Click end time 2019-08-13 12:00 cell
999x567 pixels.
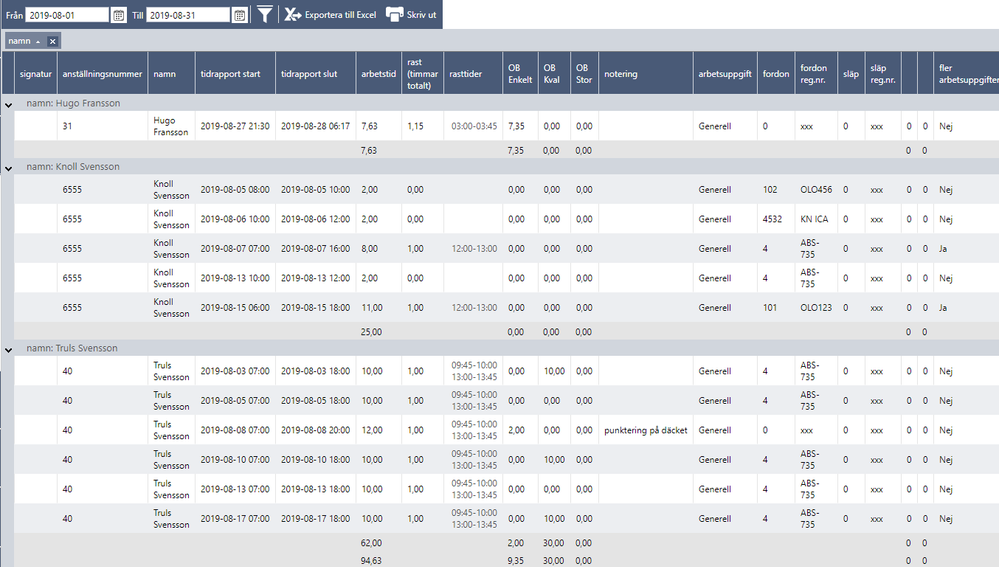pyautogui.click(x=315, y=278)
